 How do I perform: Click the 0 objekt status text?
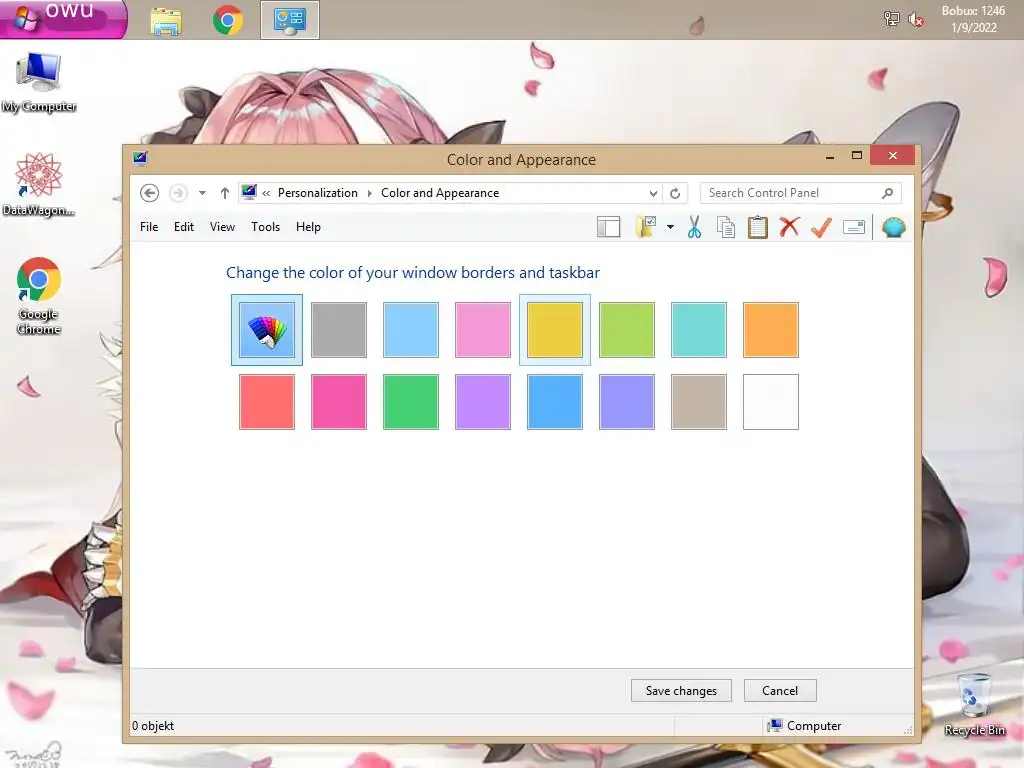153,726
